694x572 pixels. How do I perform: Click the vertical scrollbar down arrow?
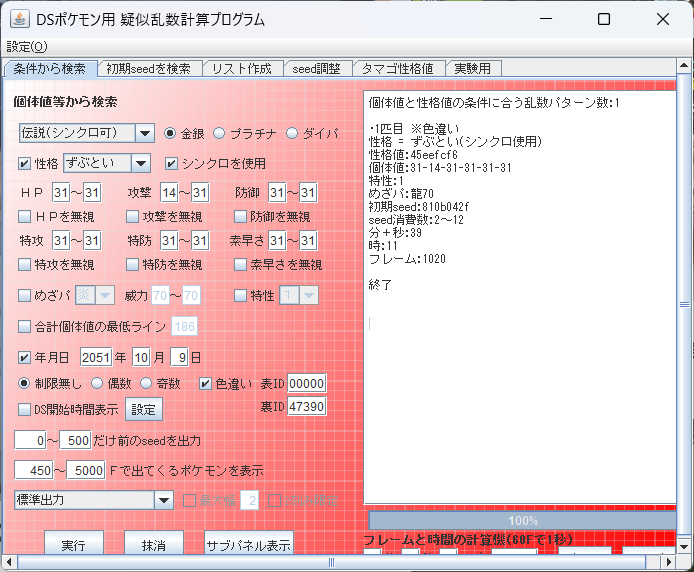(684, 547)
